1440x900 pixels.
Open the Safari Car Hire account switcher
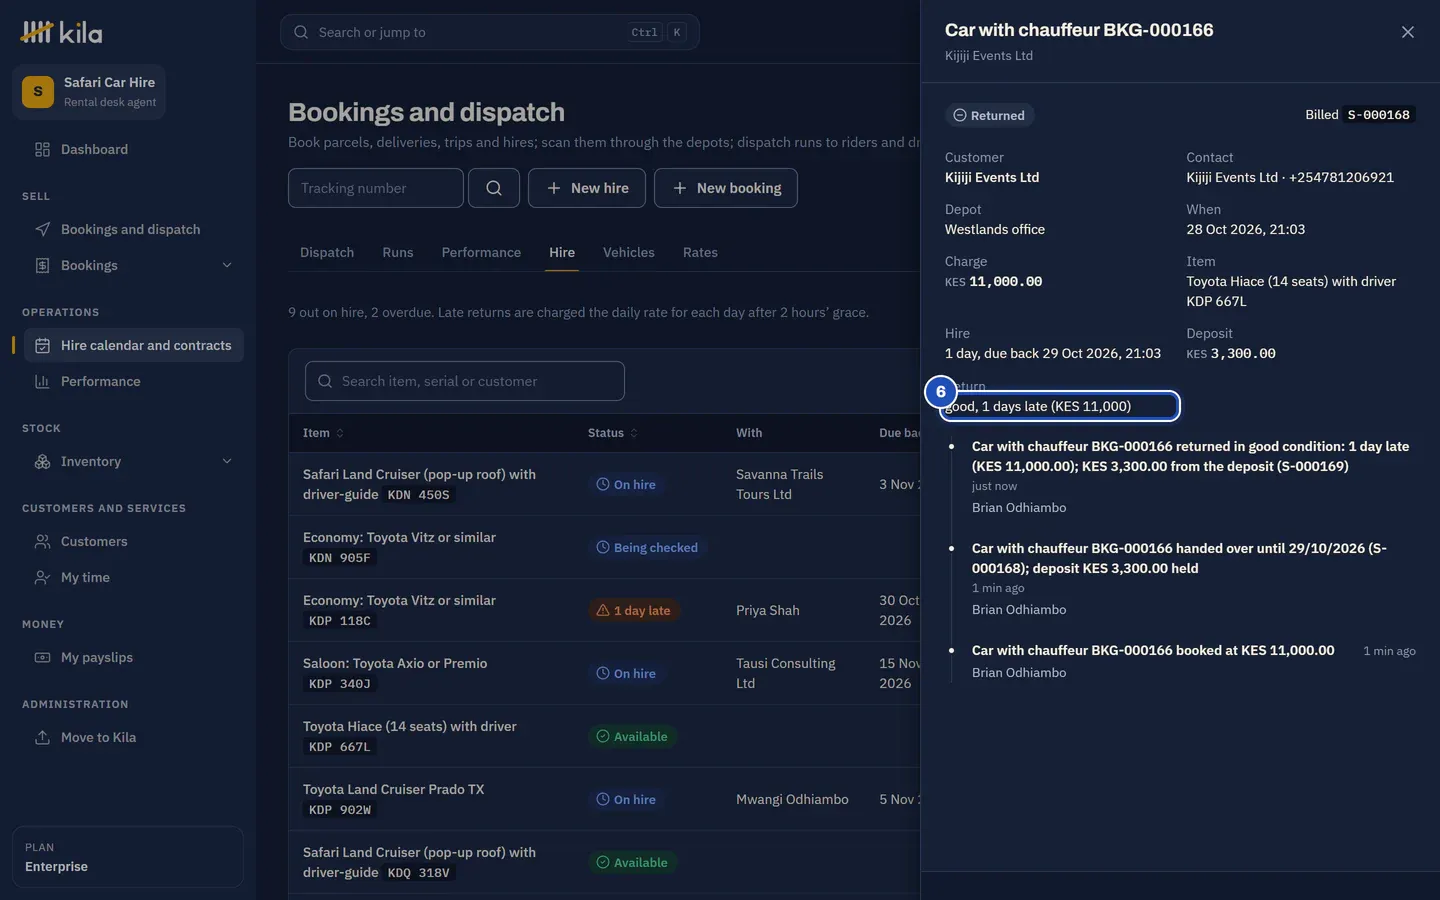tap(89, 92)
